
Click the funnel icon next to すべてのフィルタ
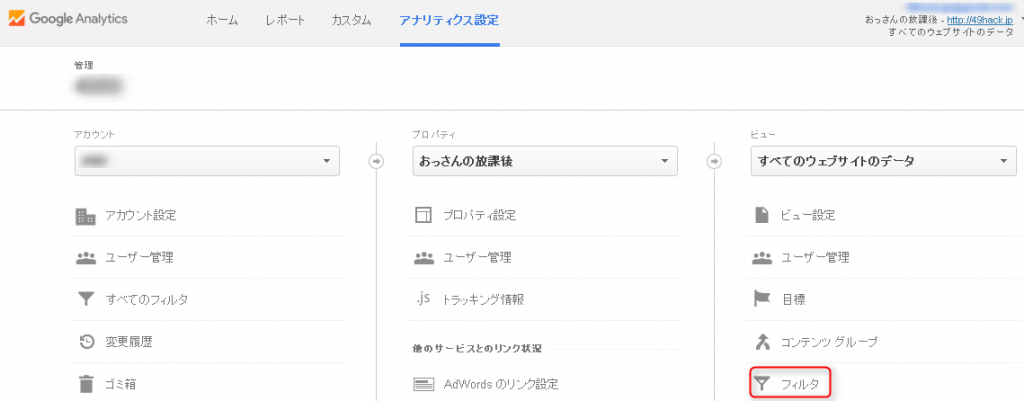point(85,299)
